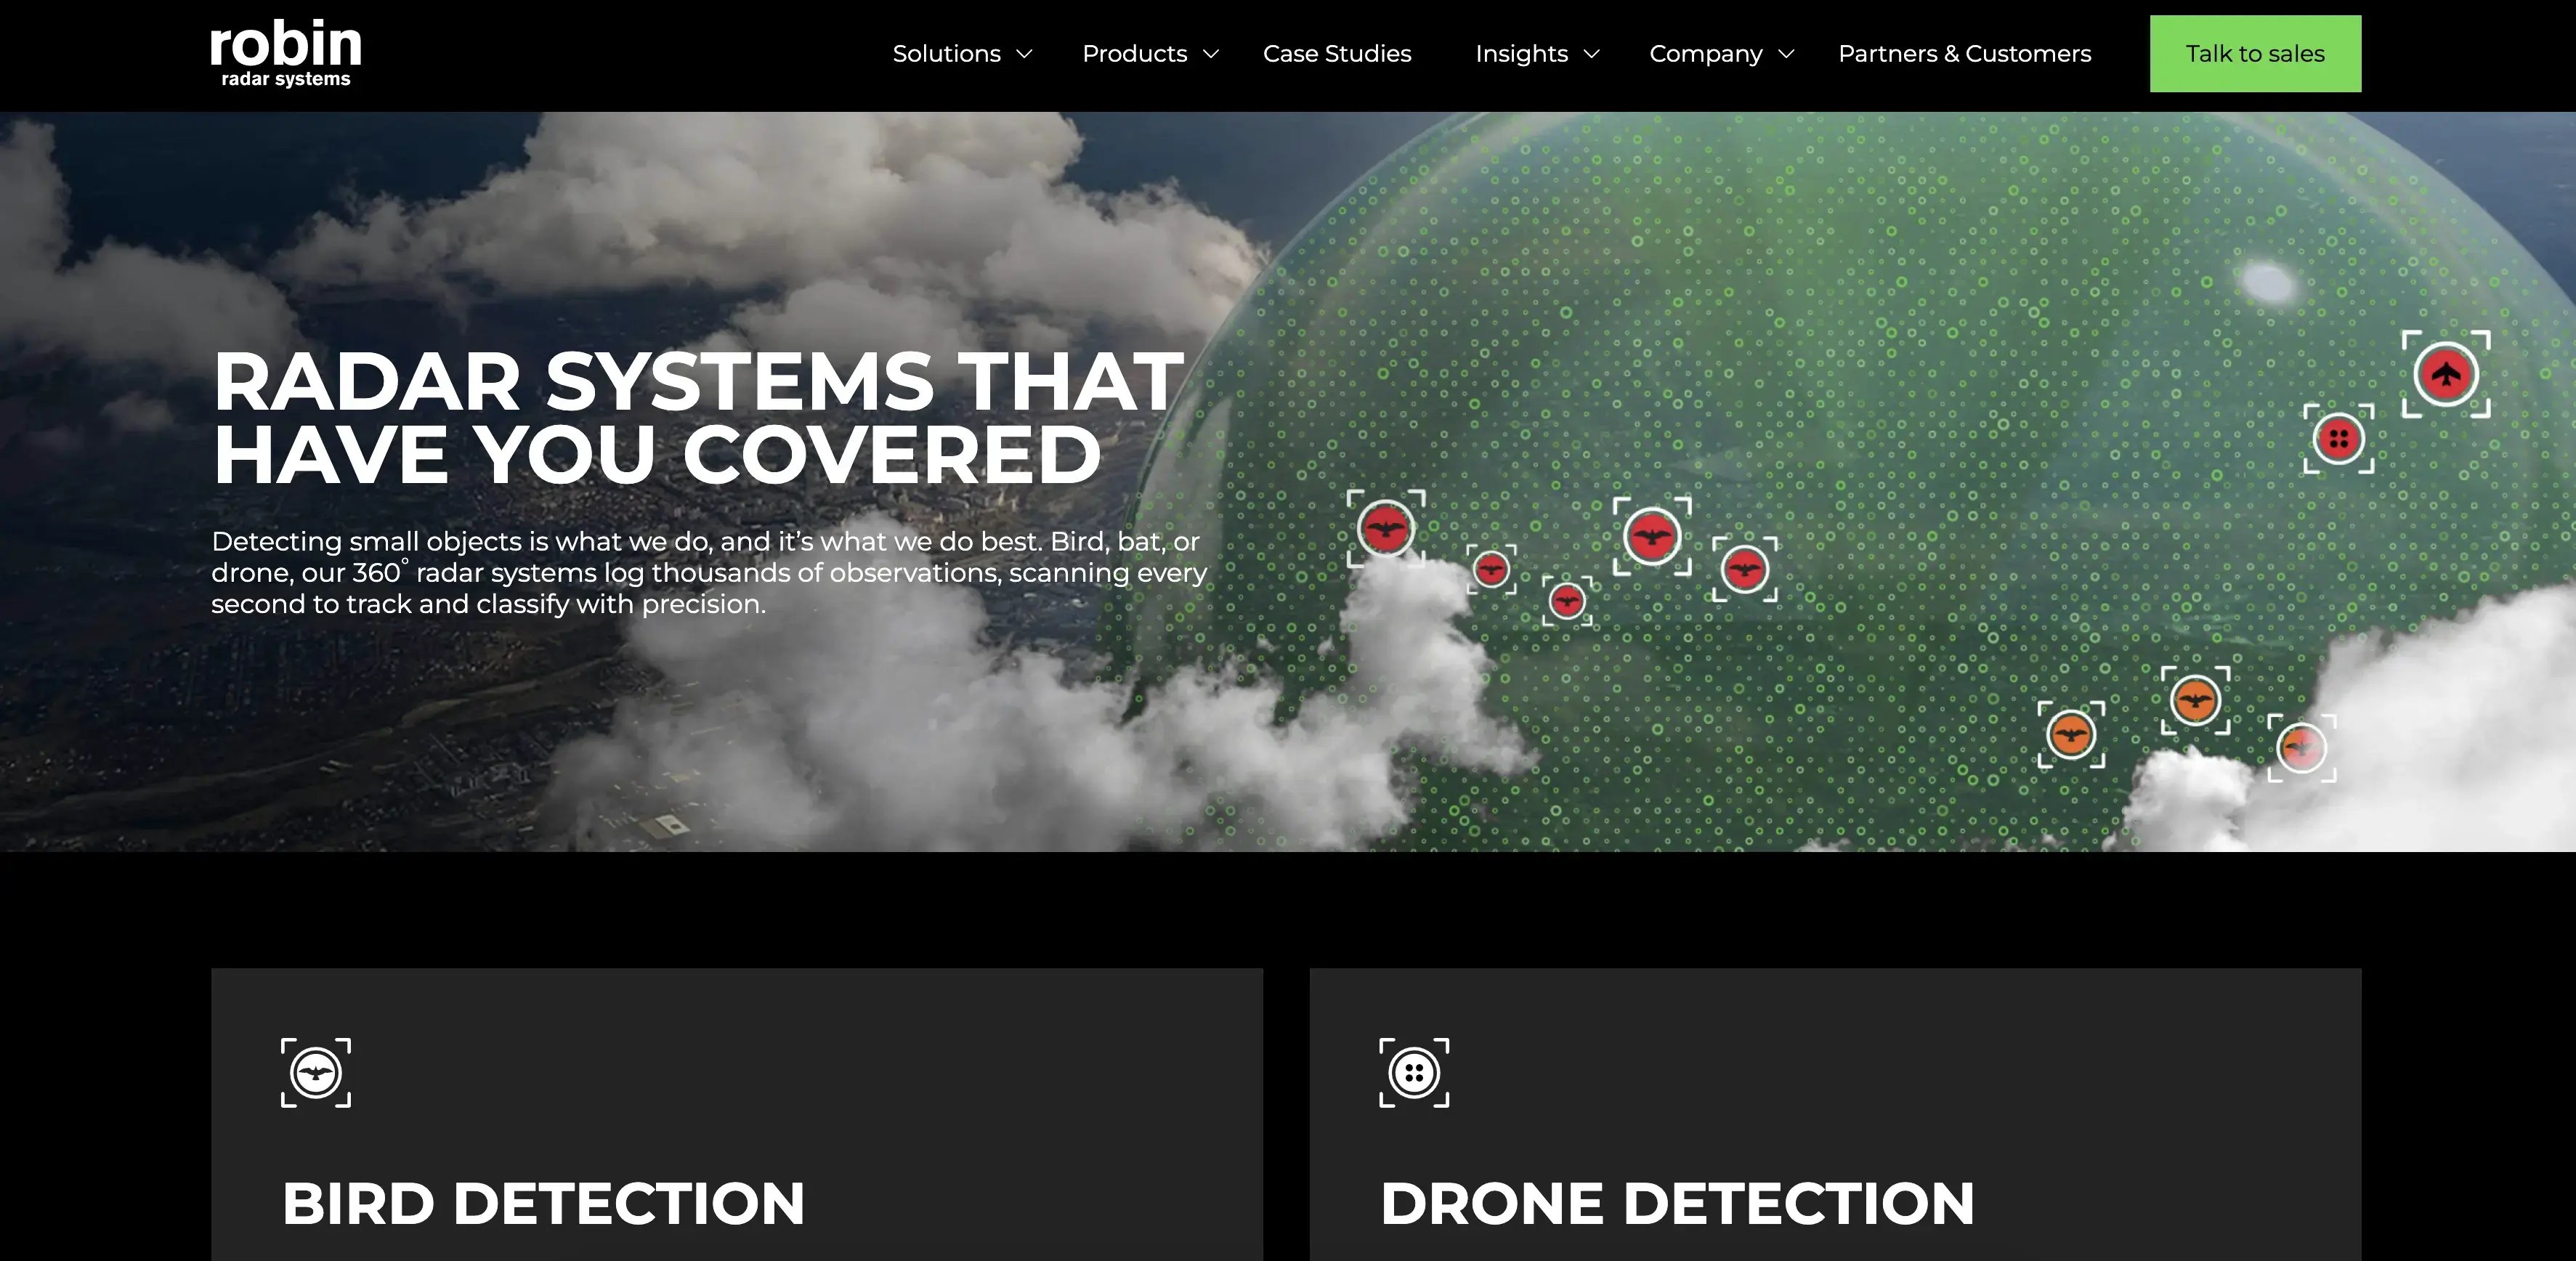Expand the Insights dropdown chevron
This screenshot has height=1261, width=2576.
click(1592, 54)
